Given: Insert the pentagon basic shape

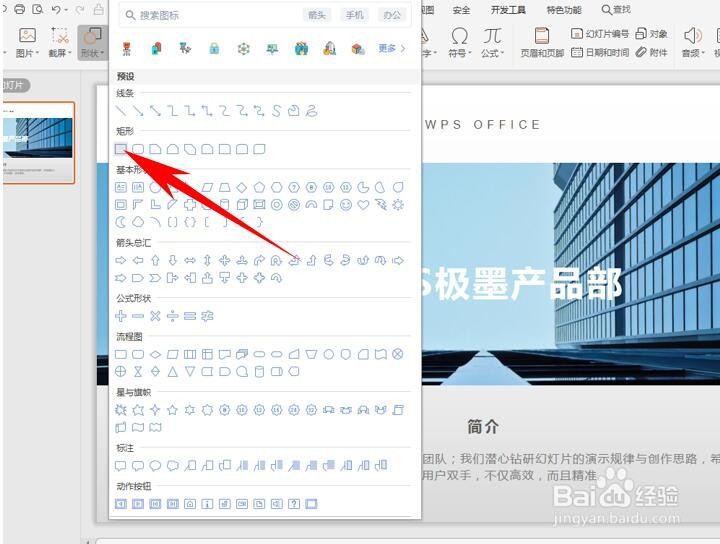Looking at the screenshot, I should [x=259, y=187].
